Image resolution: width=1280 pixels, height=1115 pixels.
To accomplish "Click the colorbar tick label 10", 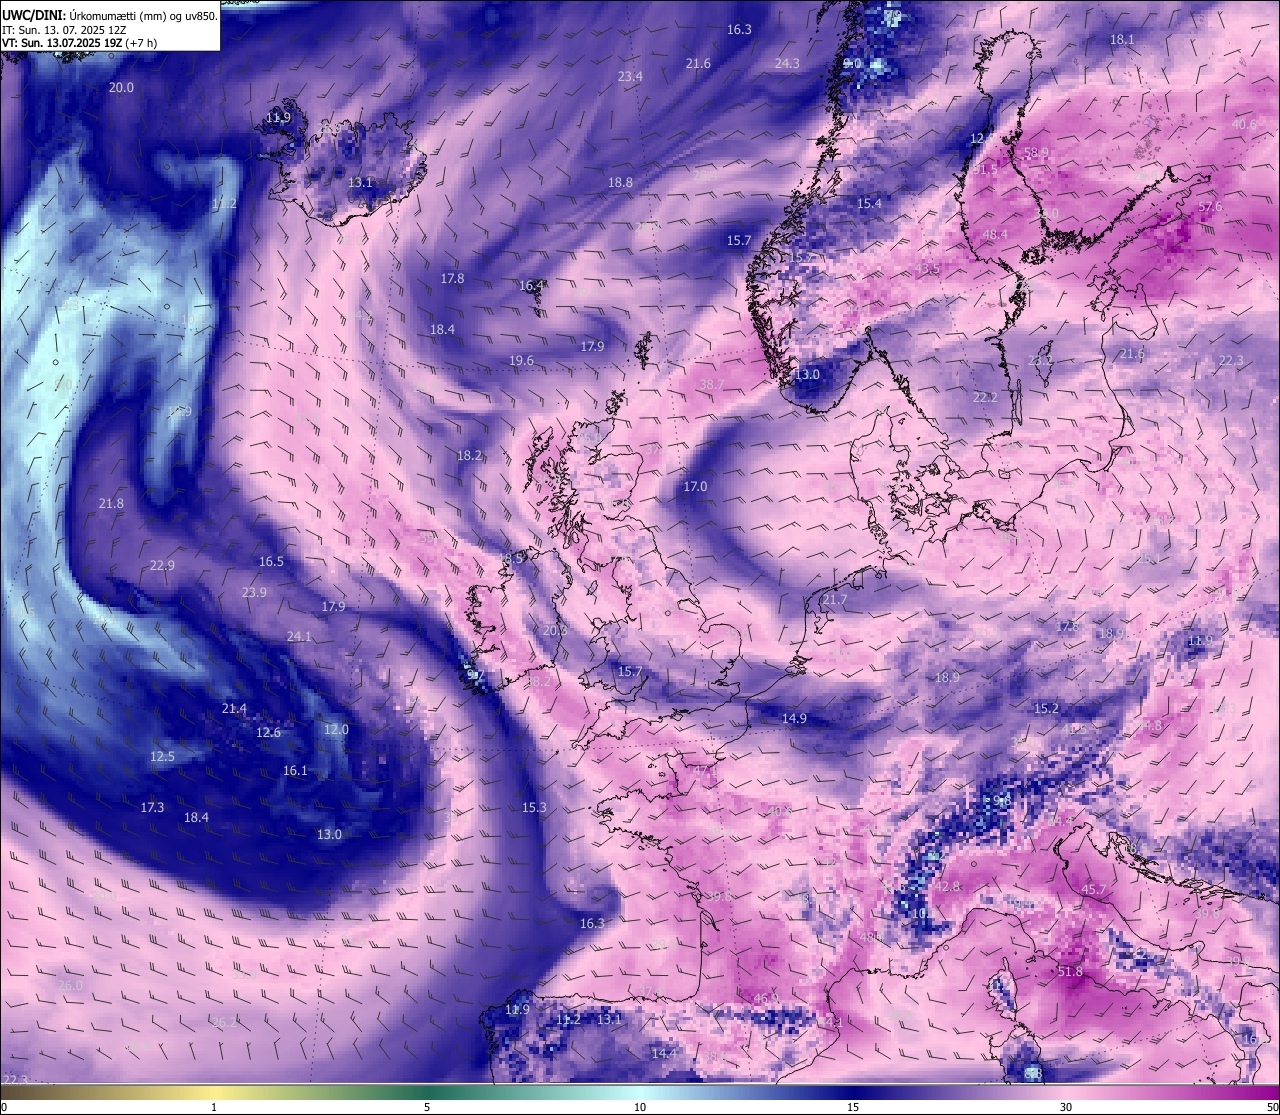I will 640,1107.
